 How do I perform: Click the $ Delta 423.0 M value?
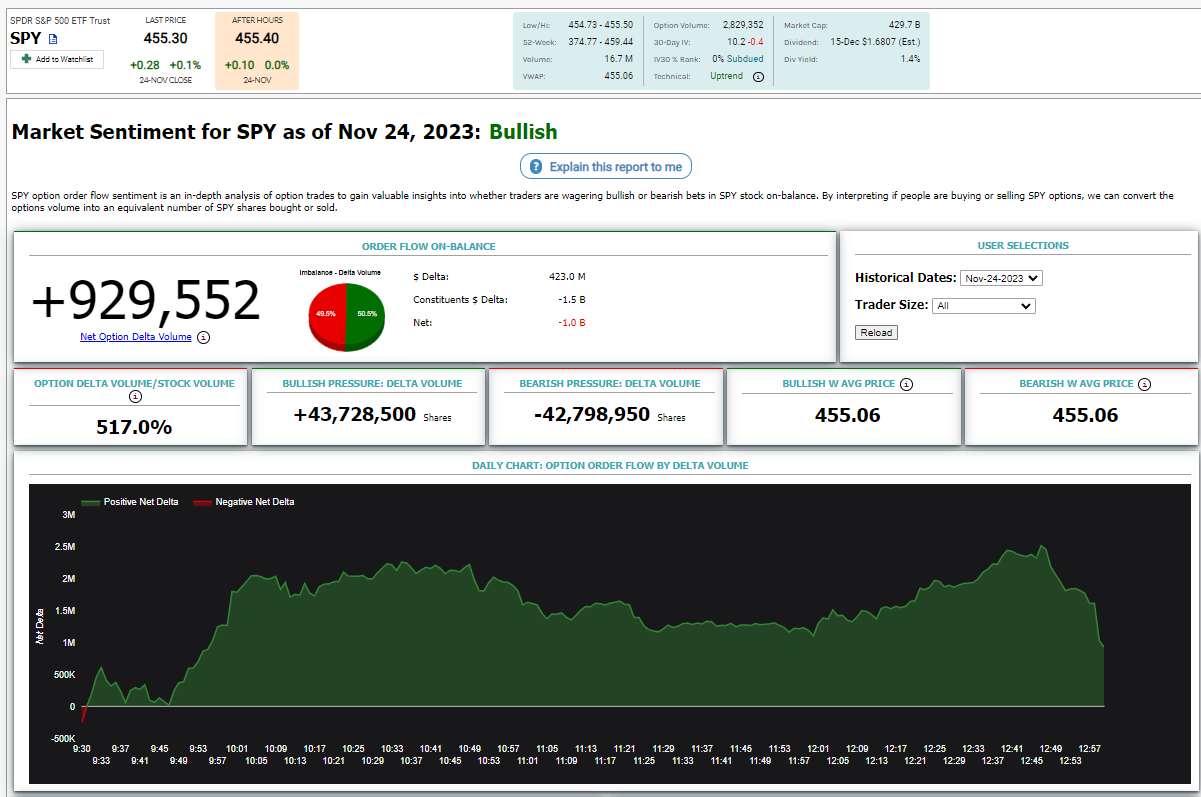(567, 276)
